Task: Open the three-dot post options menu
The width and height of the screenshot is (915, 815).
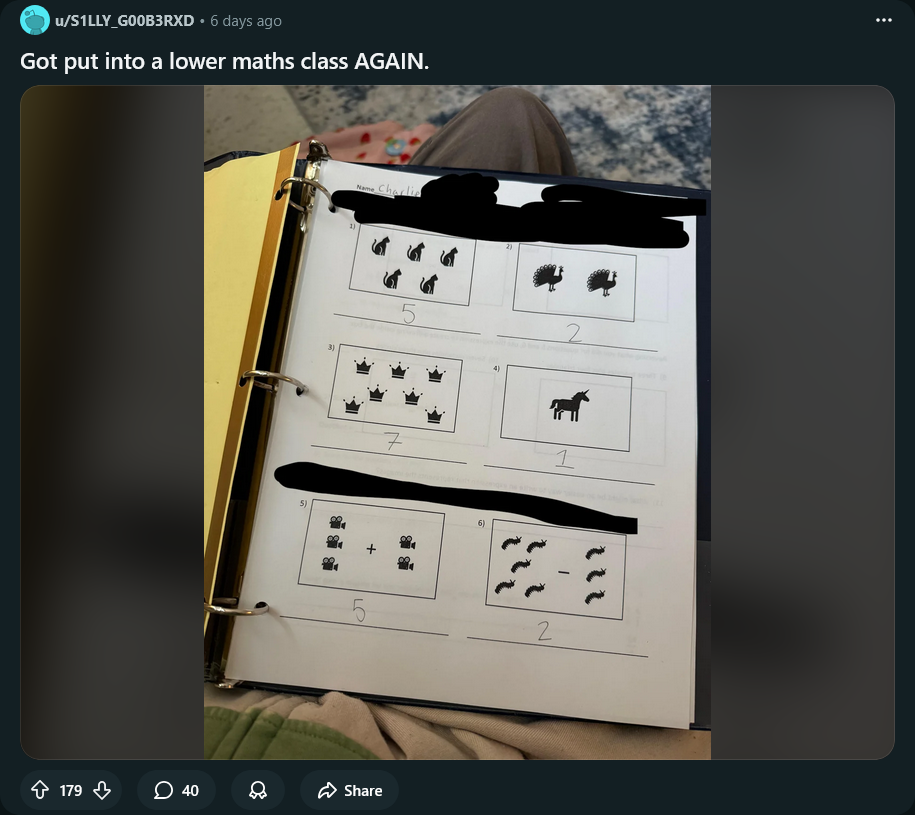Action: click(x=883, y=20)
